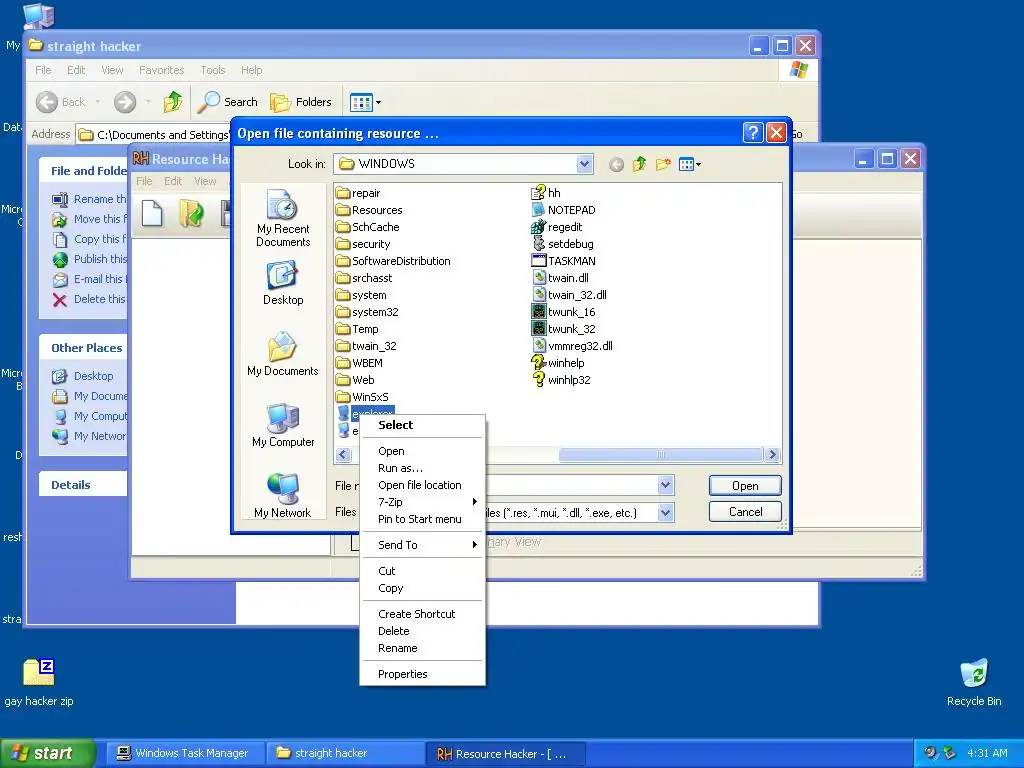This screenshot has height=768, width=1024.
Task: Go to Desktop in places bar
Action: click(283, 283)
